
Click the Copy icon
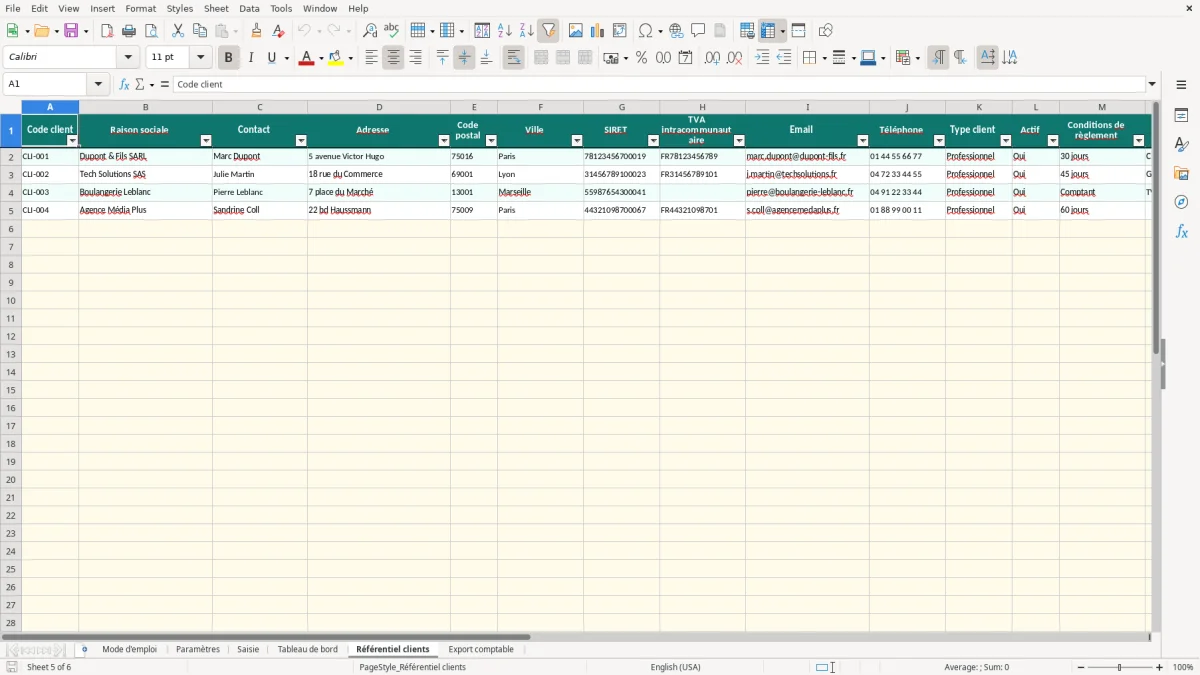[200, 31]
